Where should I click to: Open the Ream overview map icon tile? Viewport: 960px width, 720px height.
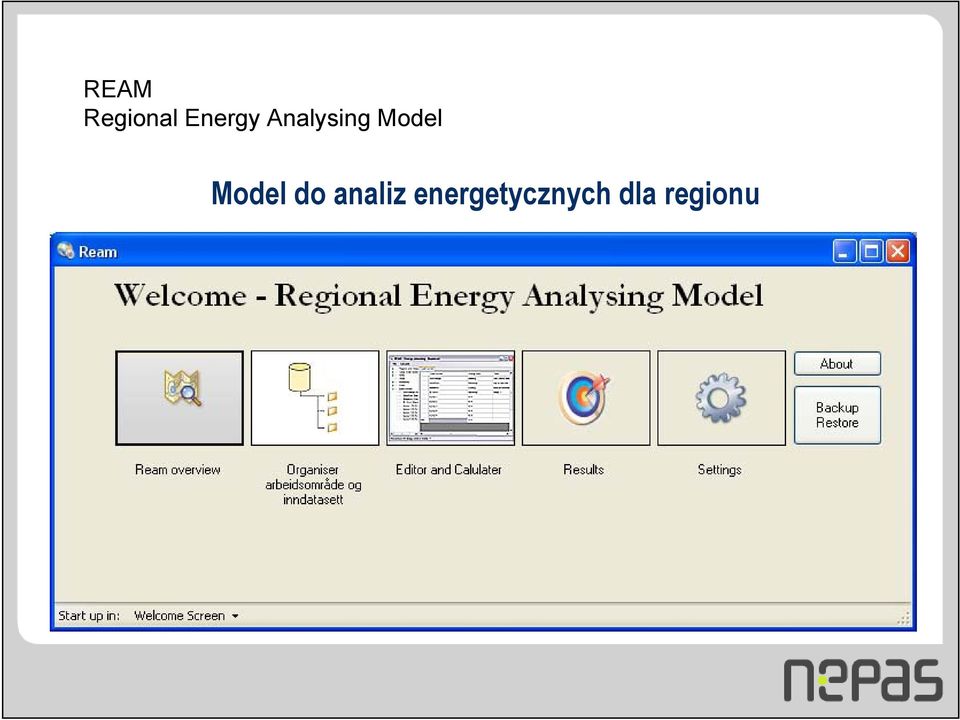pos(179,398)
